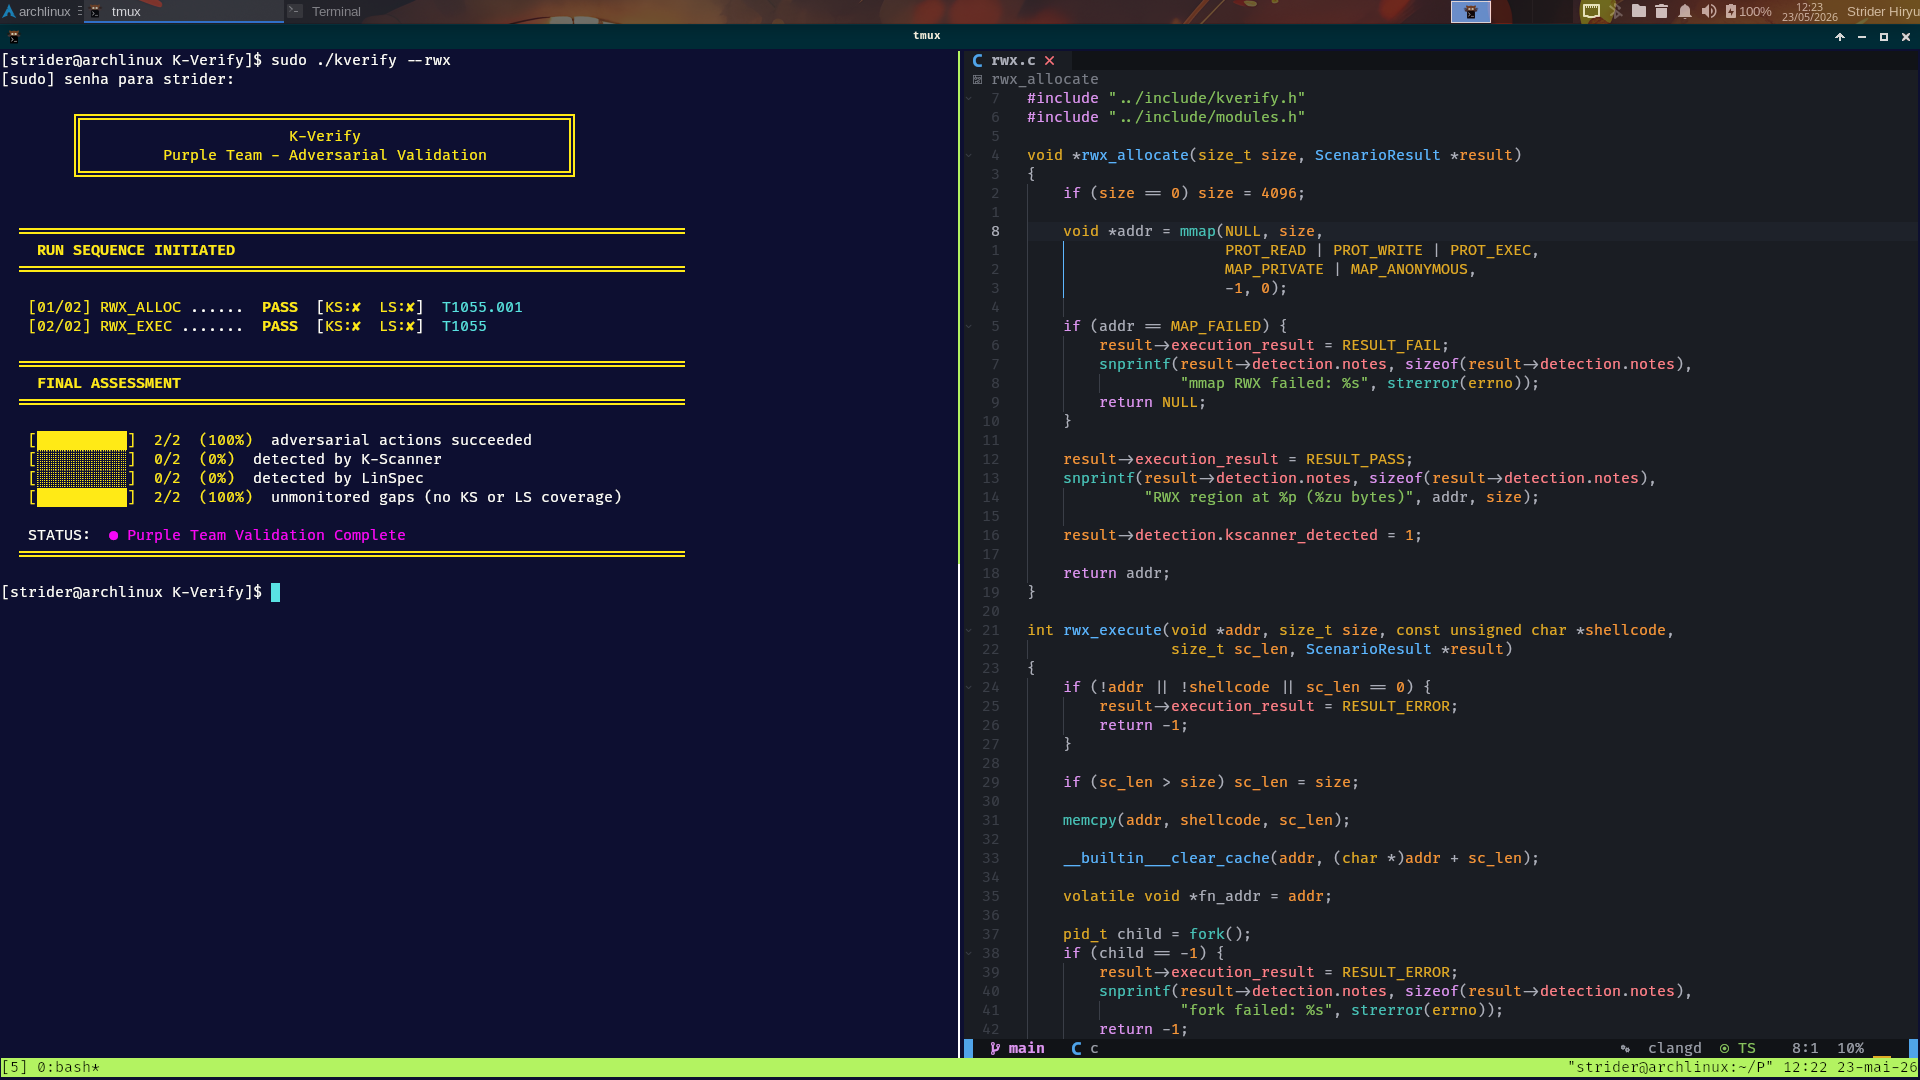Click the C filetype icon on rwx.c tab
Image resolution: width=1920 pixels, height=1080 pixels.
(977, 60)
